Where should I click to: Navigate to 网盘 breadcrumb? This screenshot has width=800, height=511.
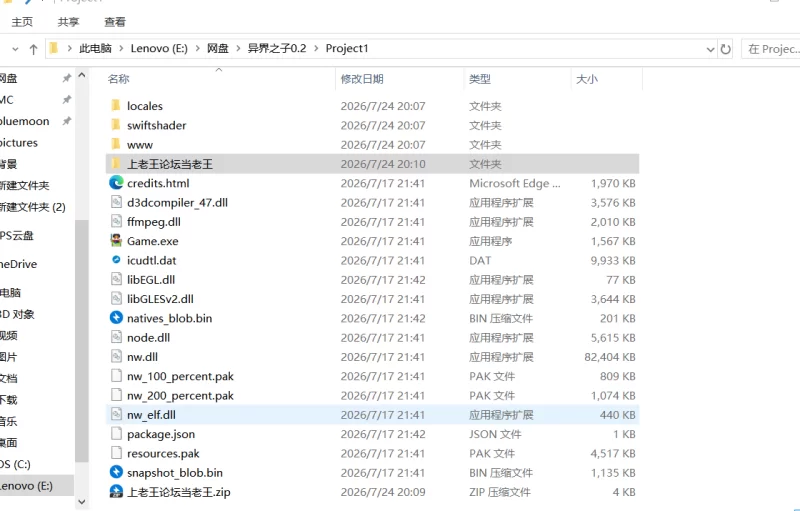click(x=218, y=48)
